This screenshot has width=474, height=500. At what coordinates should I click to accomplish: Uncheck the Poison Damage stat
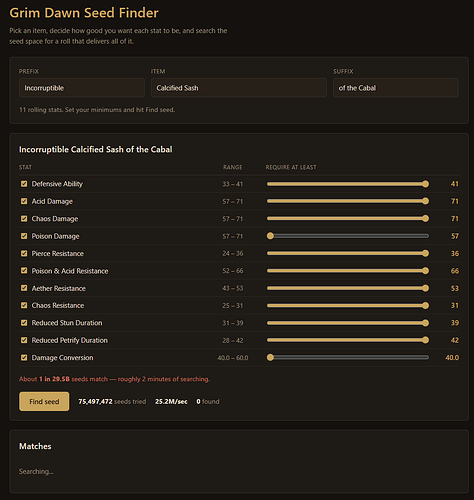point(24,236)
